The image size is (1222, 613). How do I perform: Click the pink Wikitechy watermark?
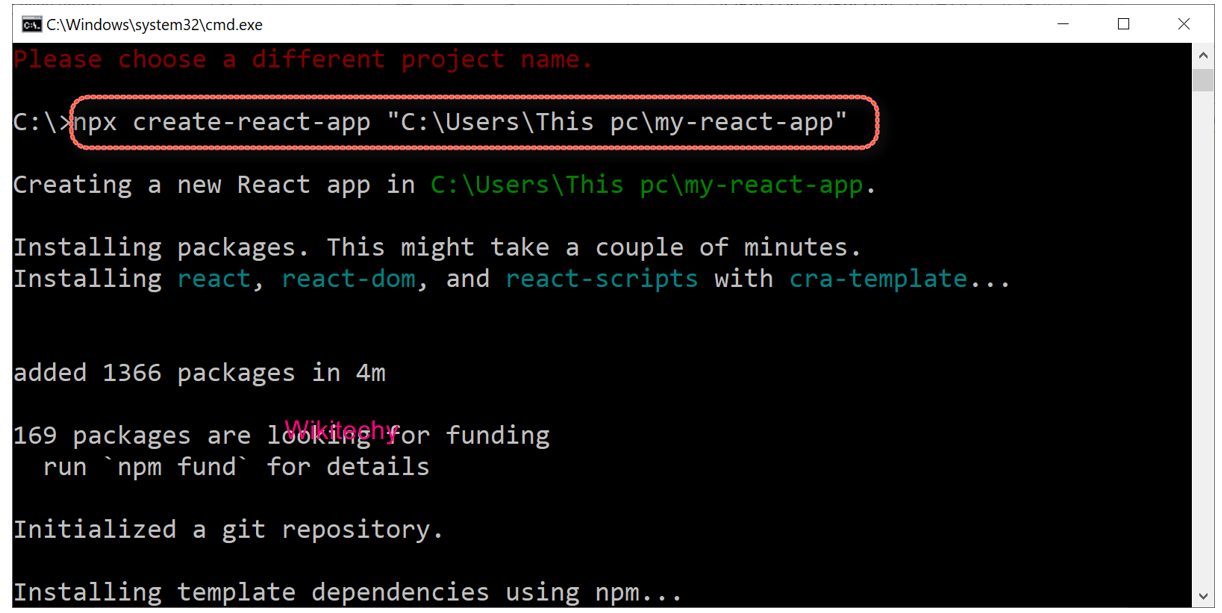pos(340,430)
